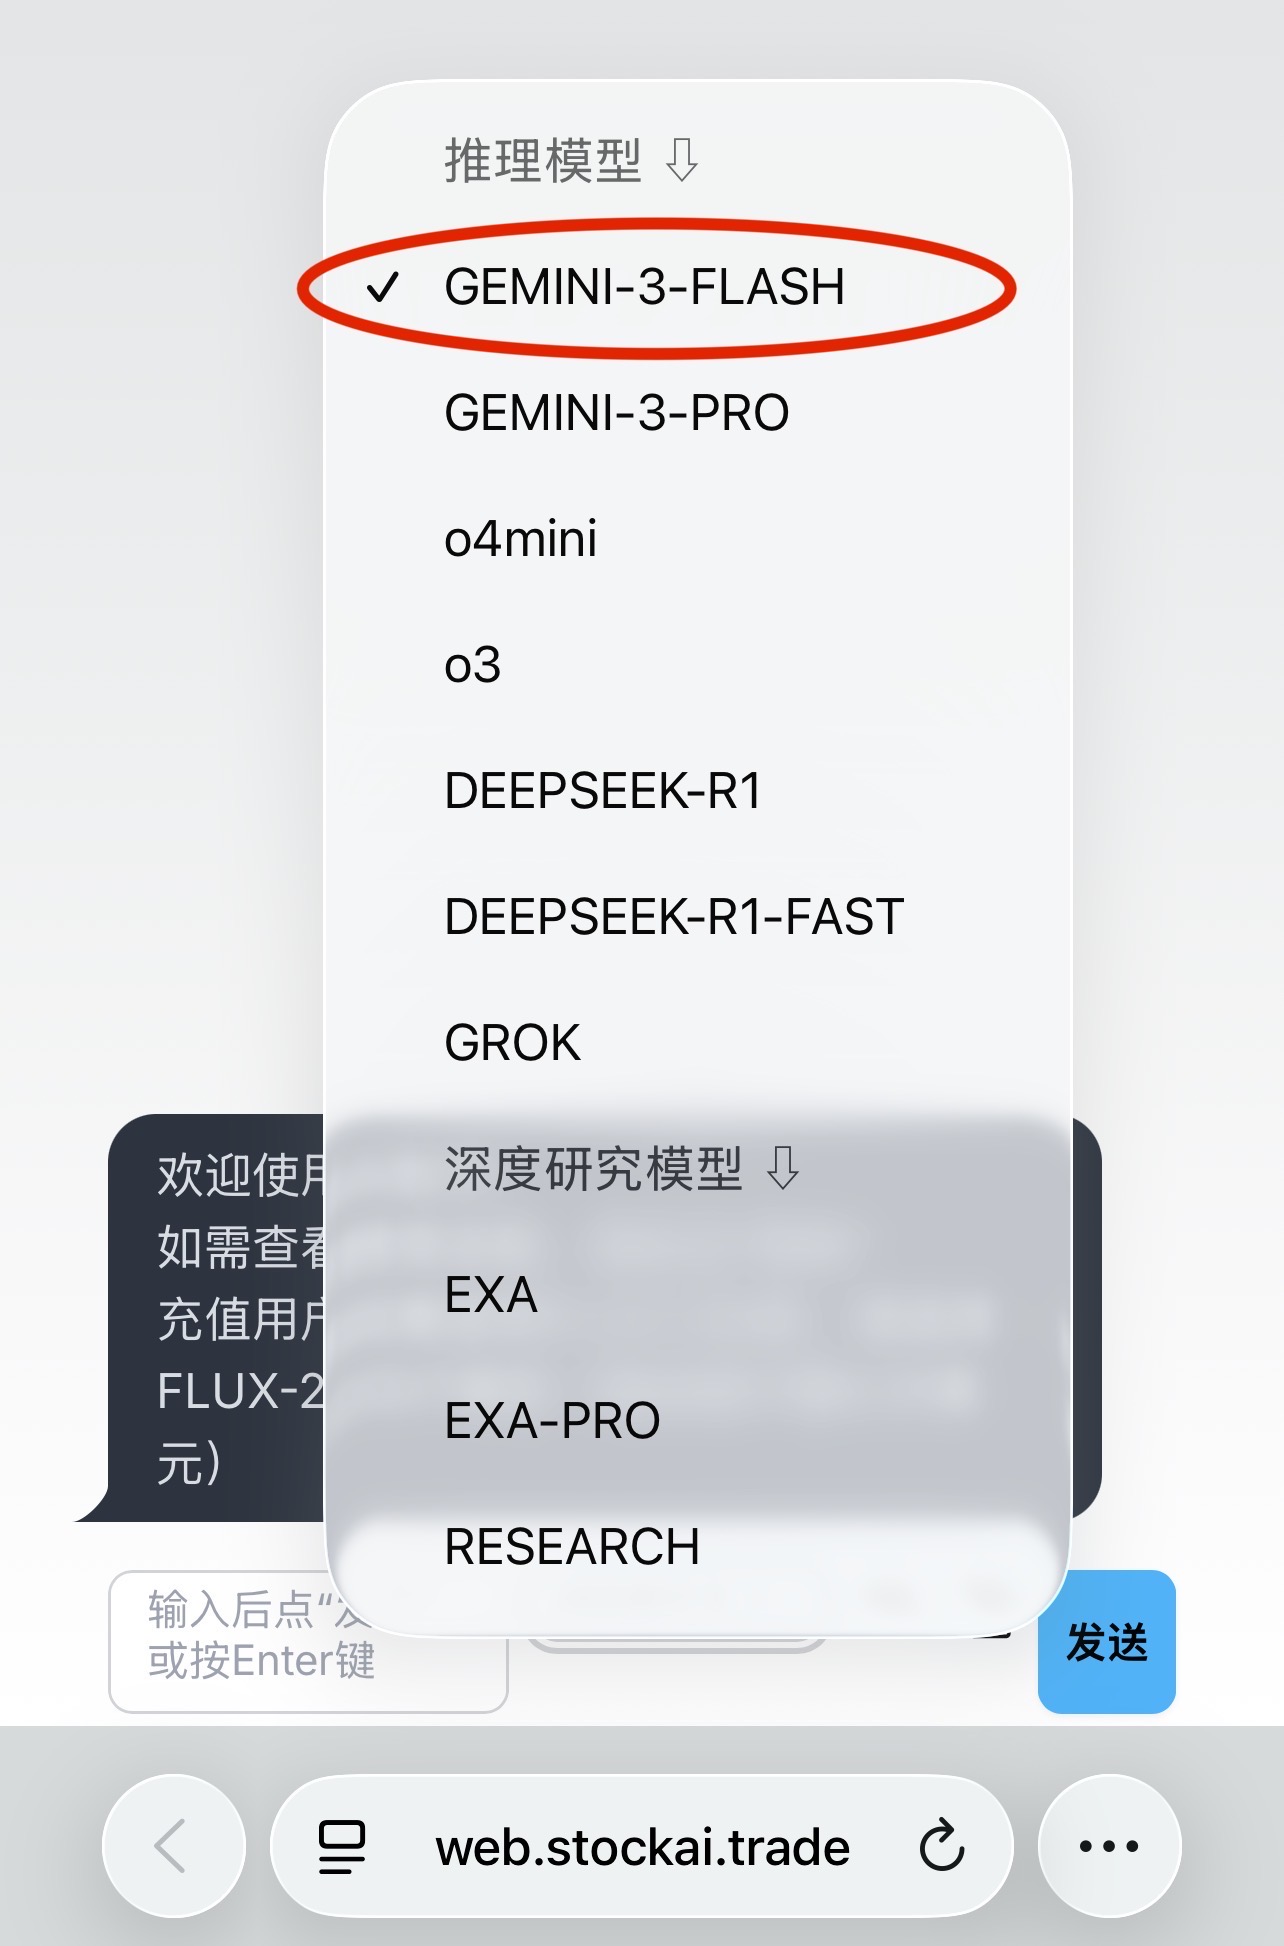
Task: Choose GEMINI-3-PRO model
Action: (617, 413)
